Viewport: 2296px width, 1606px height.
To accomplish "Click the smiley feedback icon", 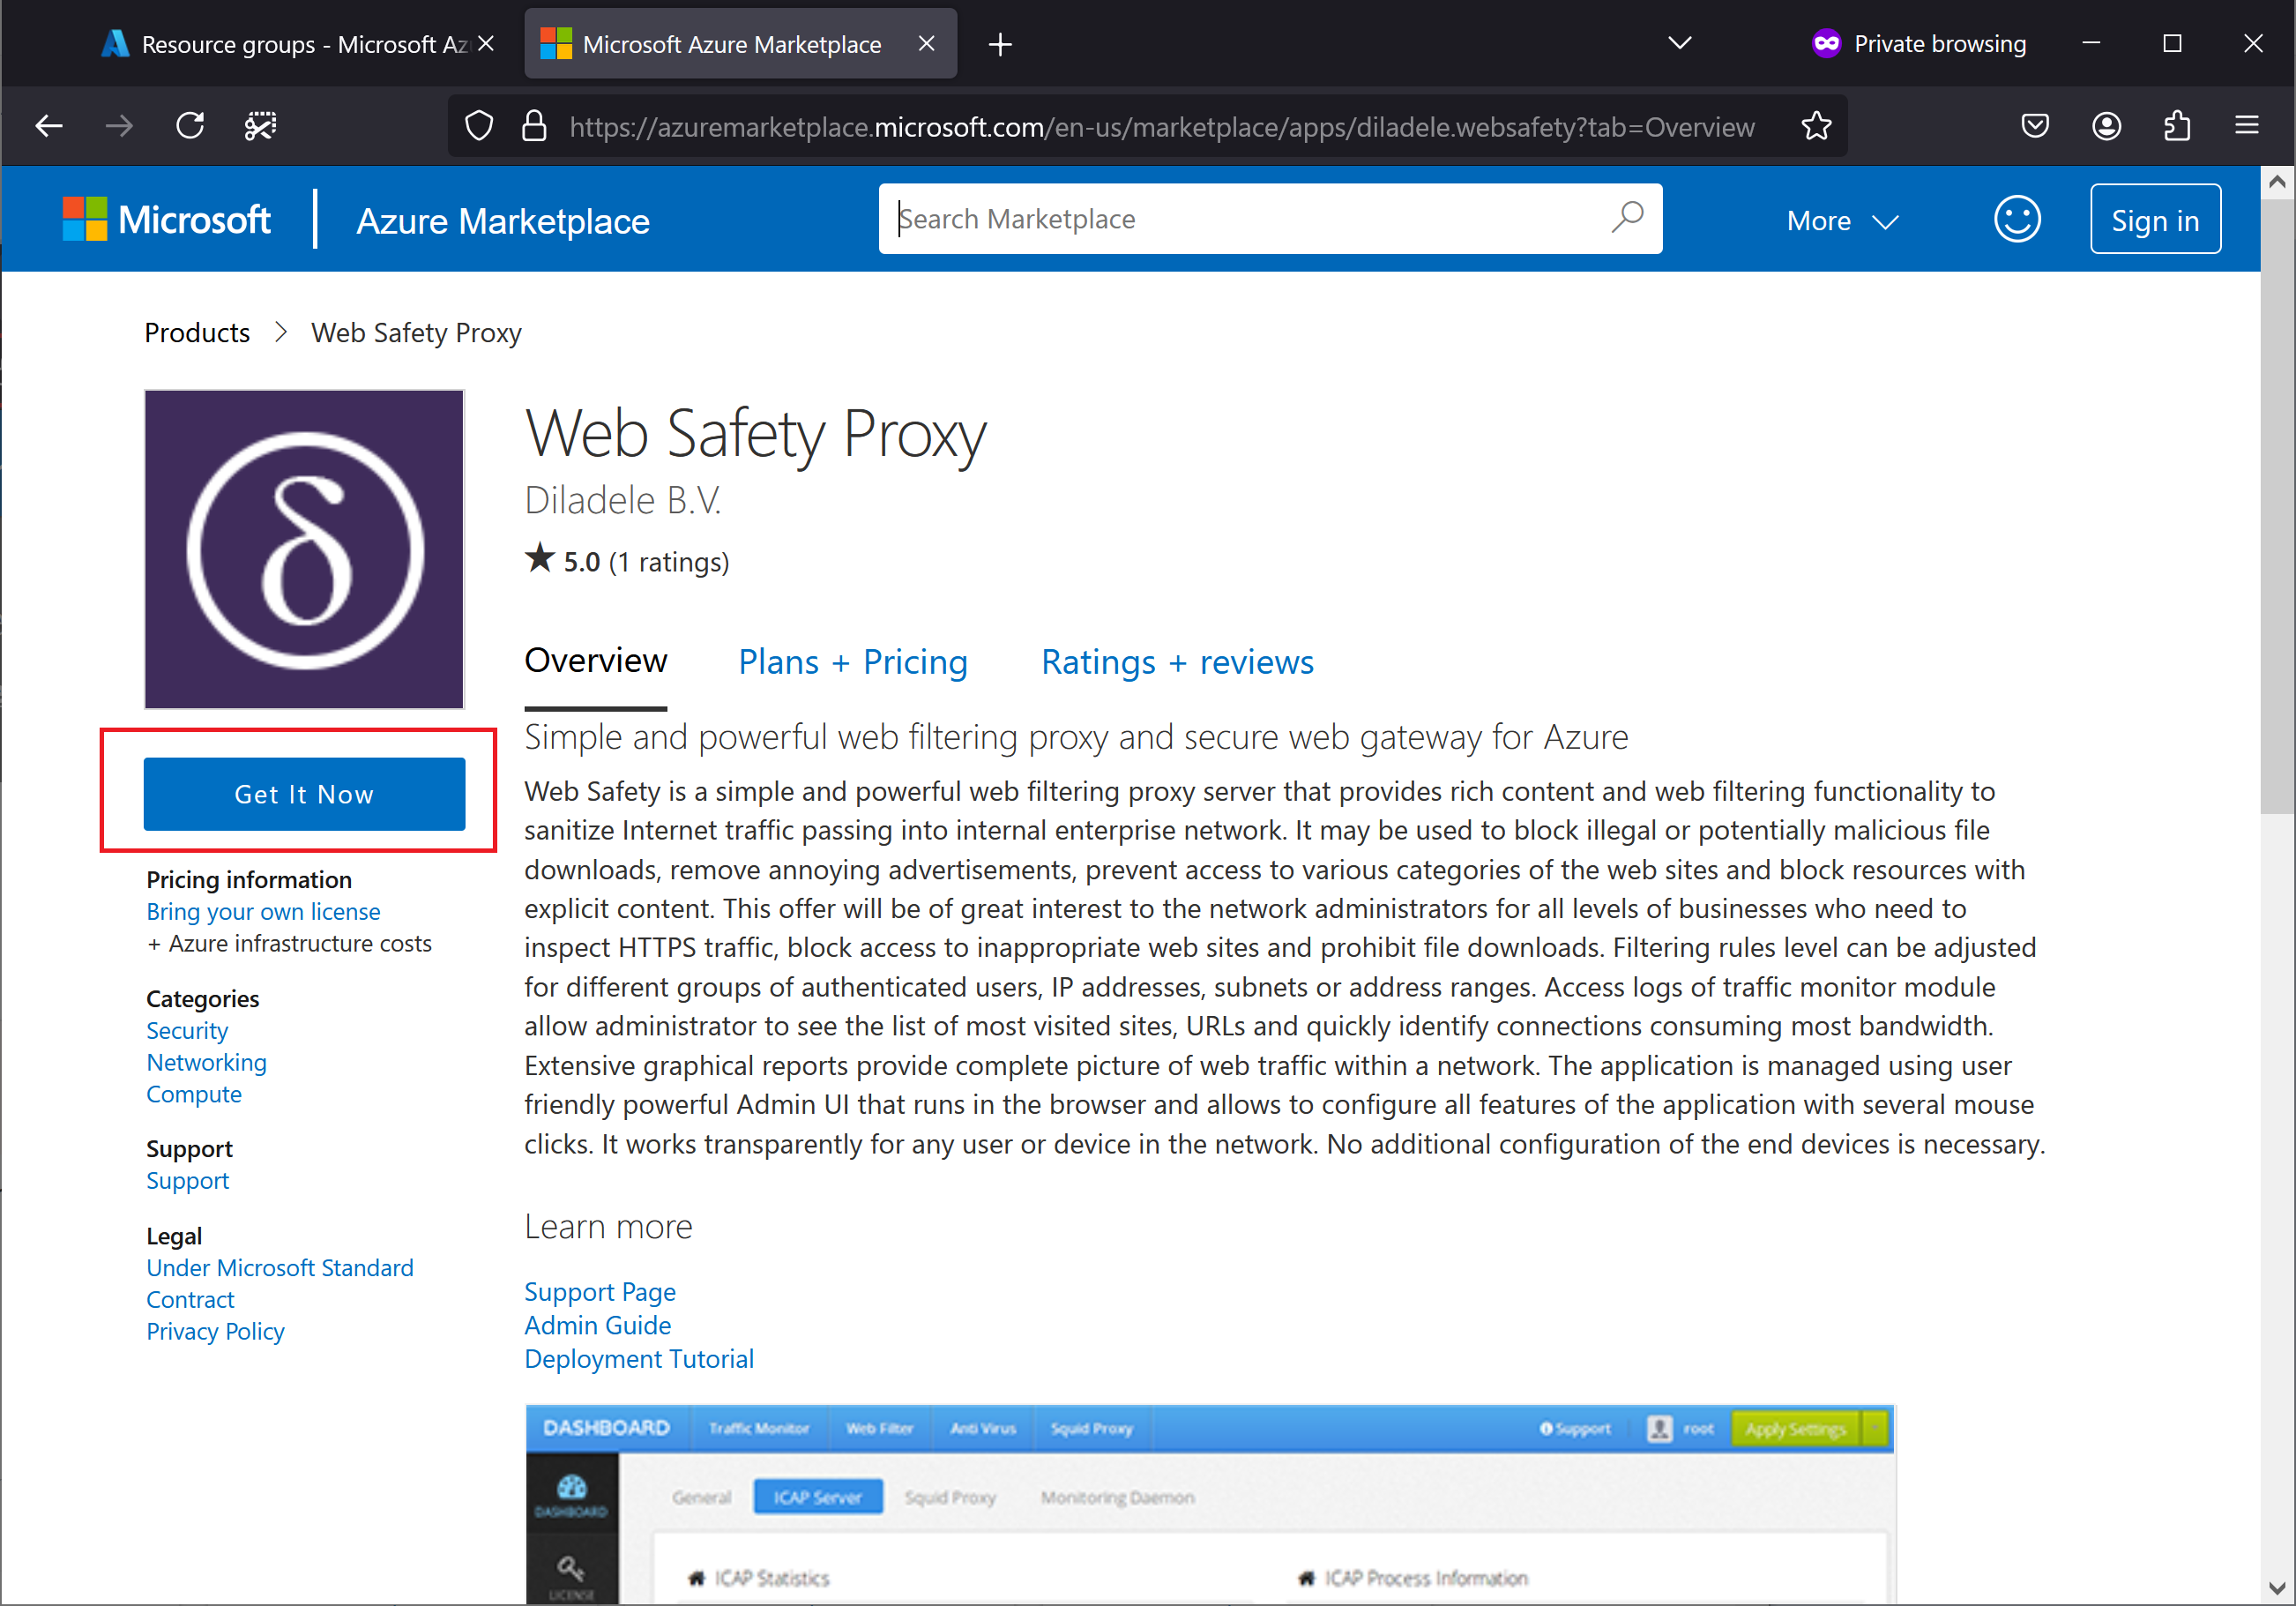I will (x=2017, y=219).
